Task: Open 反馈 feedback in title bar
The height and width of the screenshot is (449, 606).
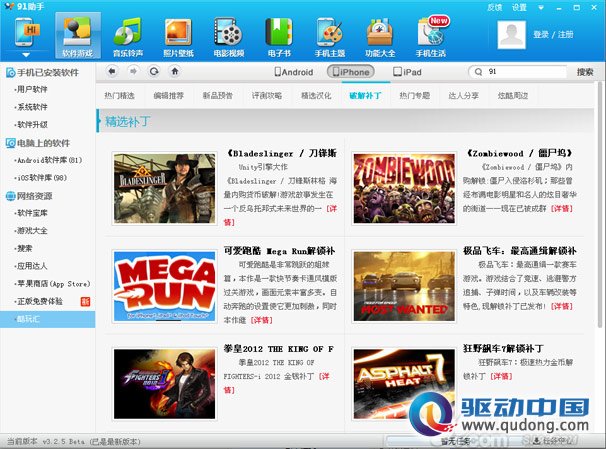Action: point(495,7)
